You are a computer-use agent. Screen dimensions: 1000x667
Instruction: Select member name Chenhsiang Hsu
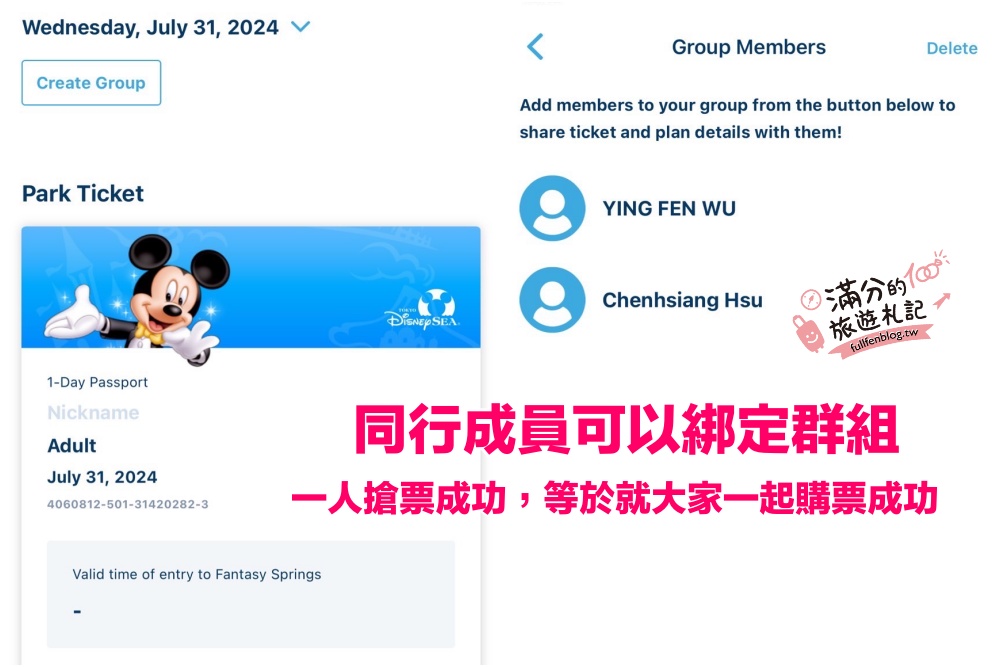pos(682,300)
